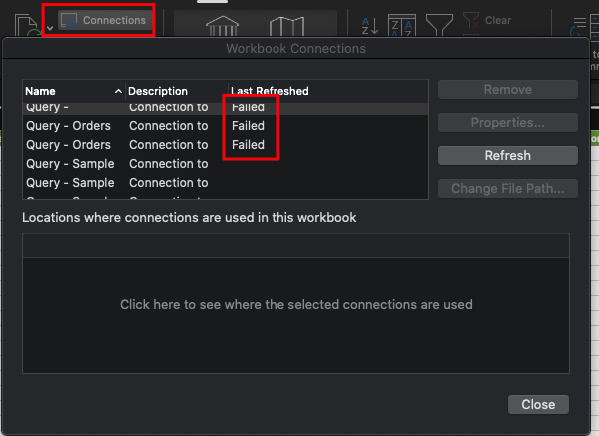The image size is (599, 436).
Task: Select the first Query - Sample connection
Action: (225, 164)
